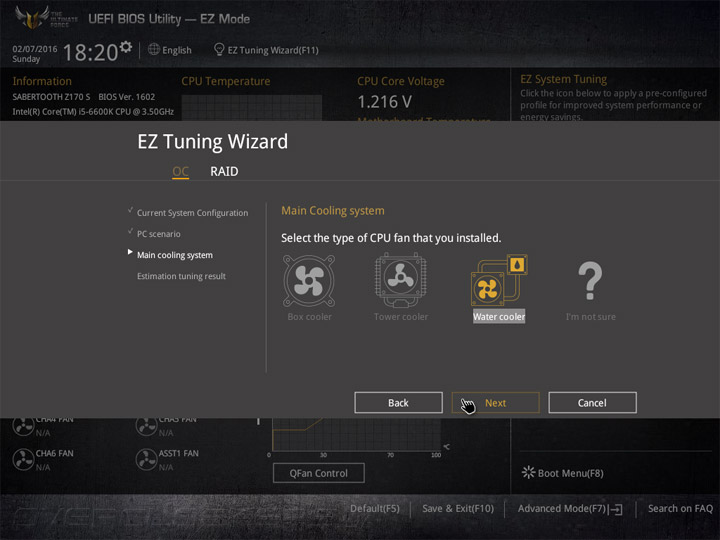Select Estimation tuning result step
This screenshot has height=540, width=720.
coord(181,276)
